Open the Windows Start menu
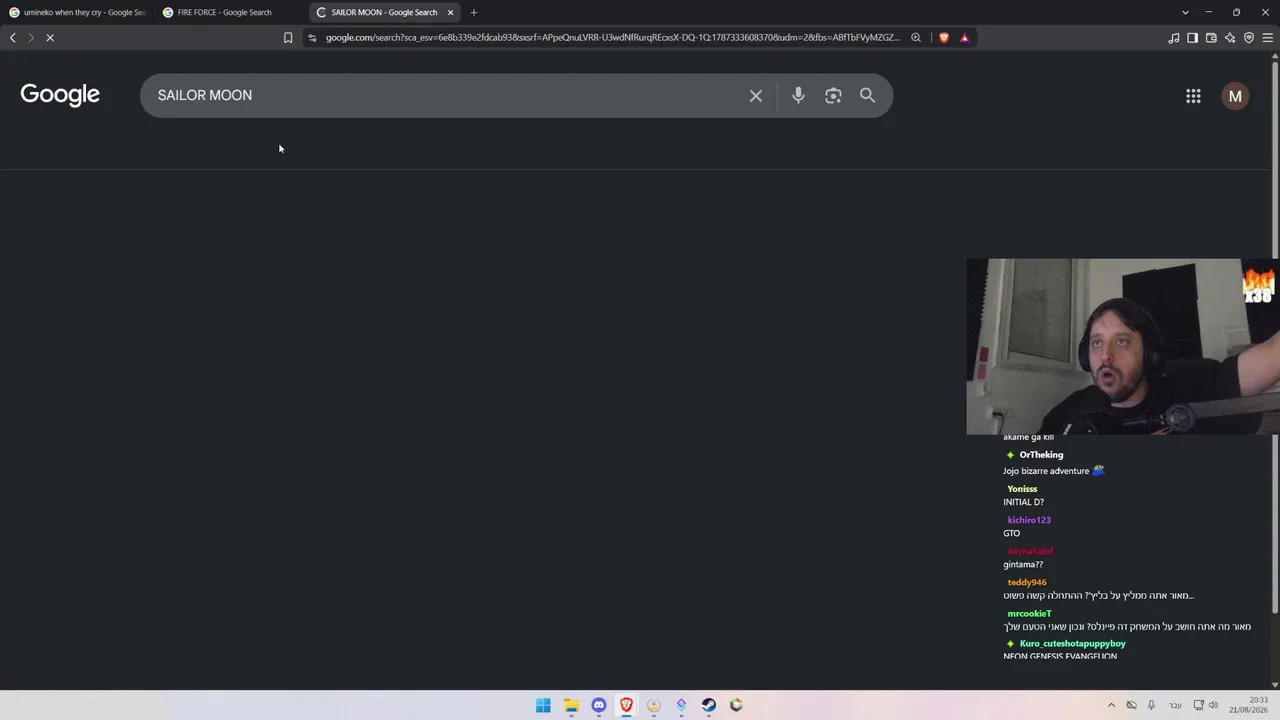The width and height of the screenshot is (1280, 720). click(543, 705)
